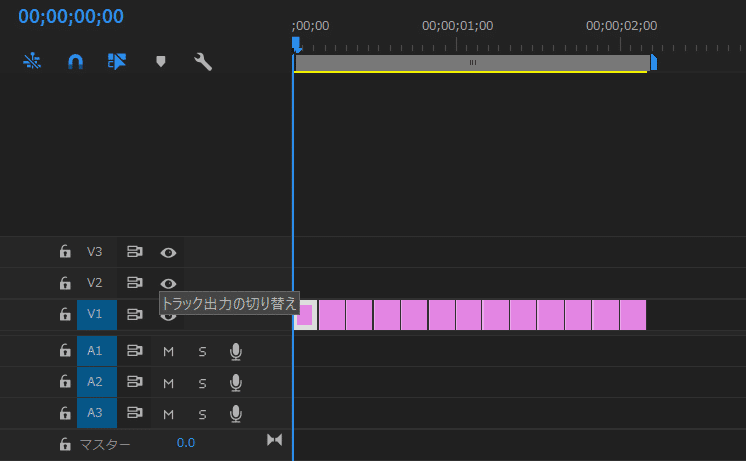This screenshot has height=461, width=746.
Task: Select the V3 track target
Action: click(x=95, y=252)
